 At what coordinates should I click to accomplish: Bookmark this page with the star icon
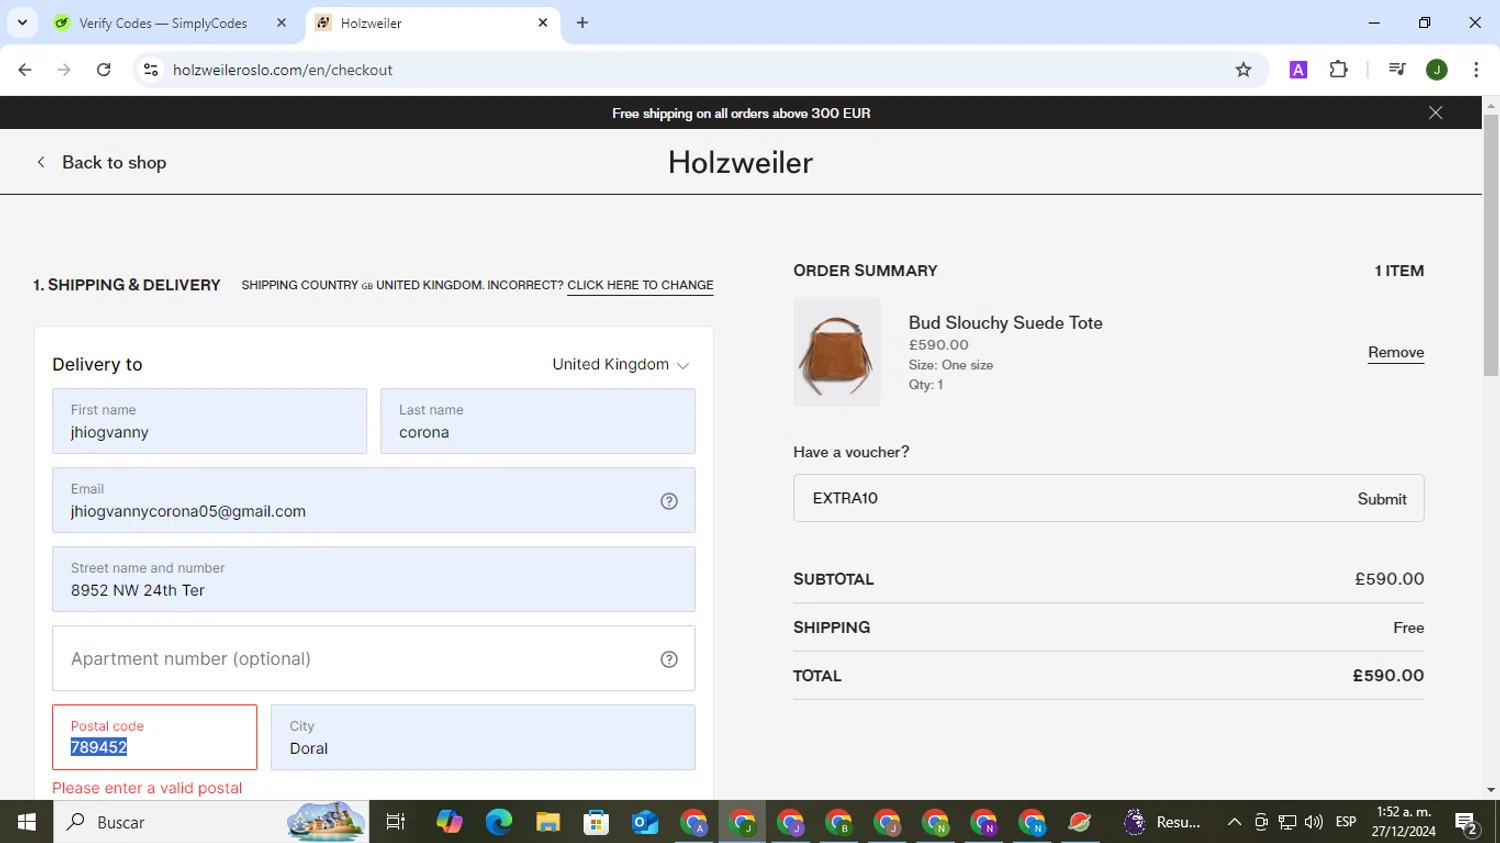coord(1243,70)
